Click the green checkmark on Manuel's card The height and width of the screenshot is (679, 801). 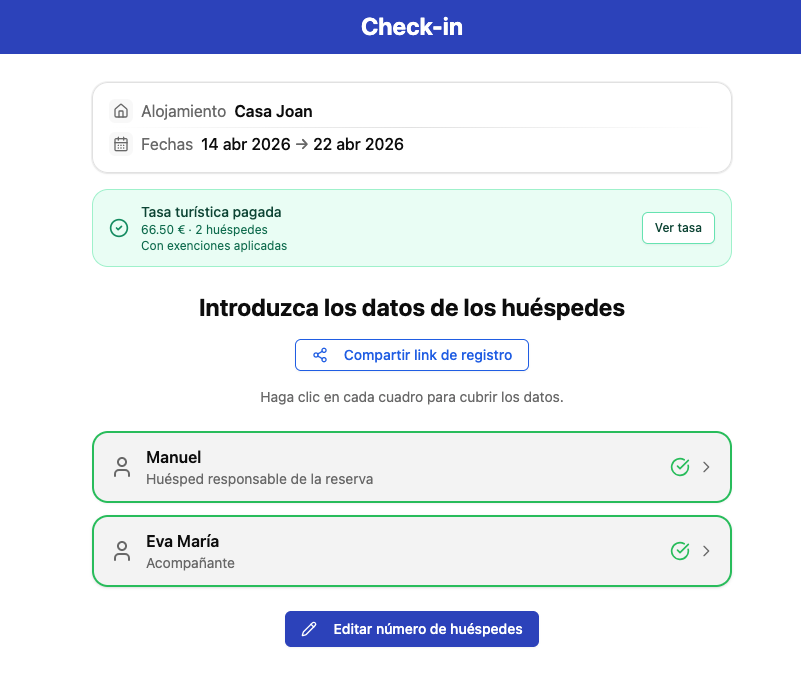681,466
